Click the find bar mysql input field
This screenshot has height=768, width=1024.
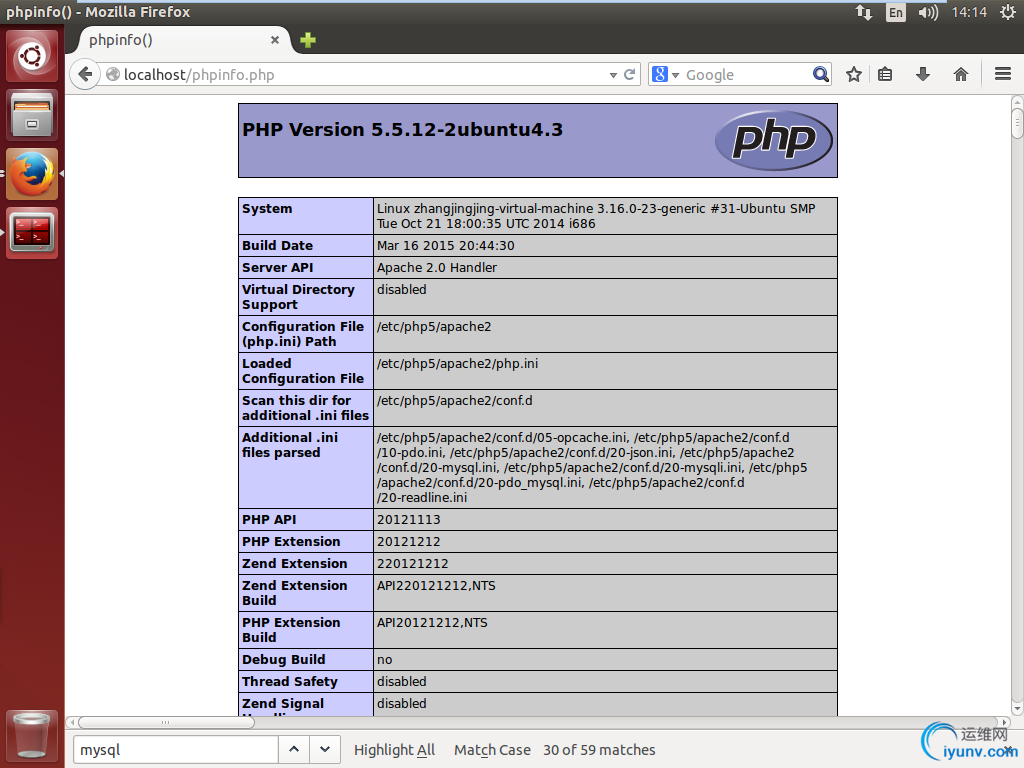[176, 750]
